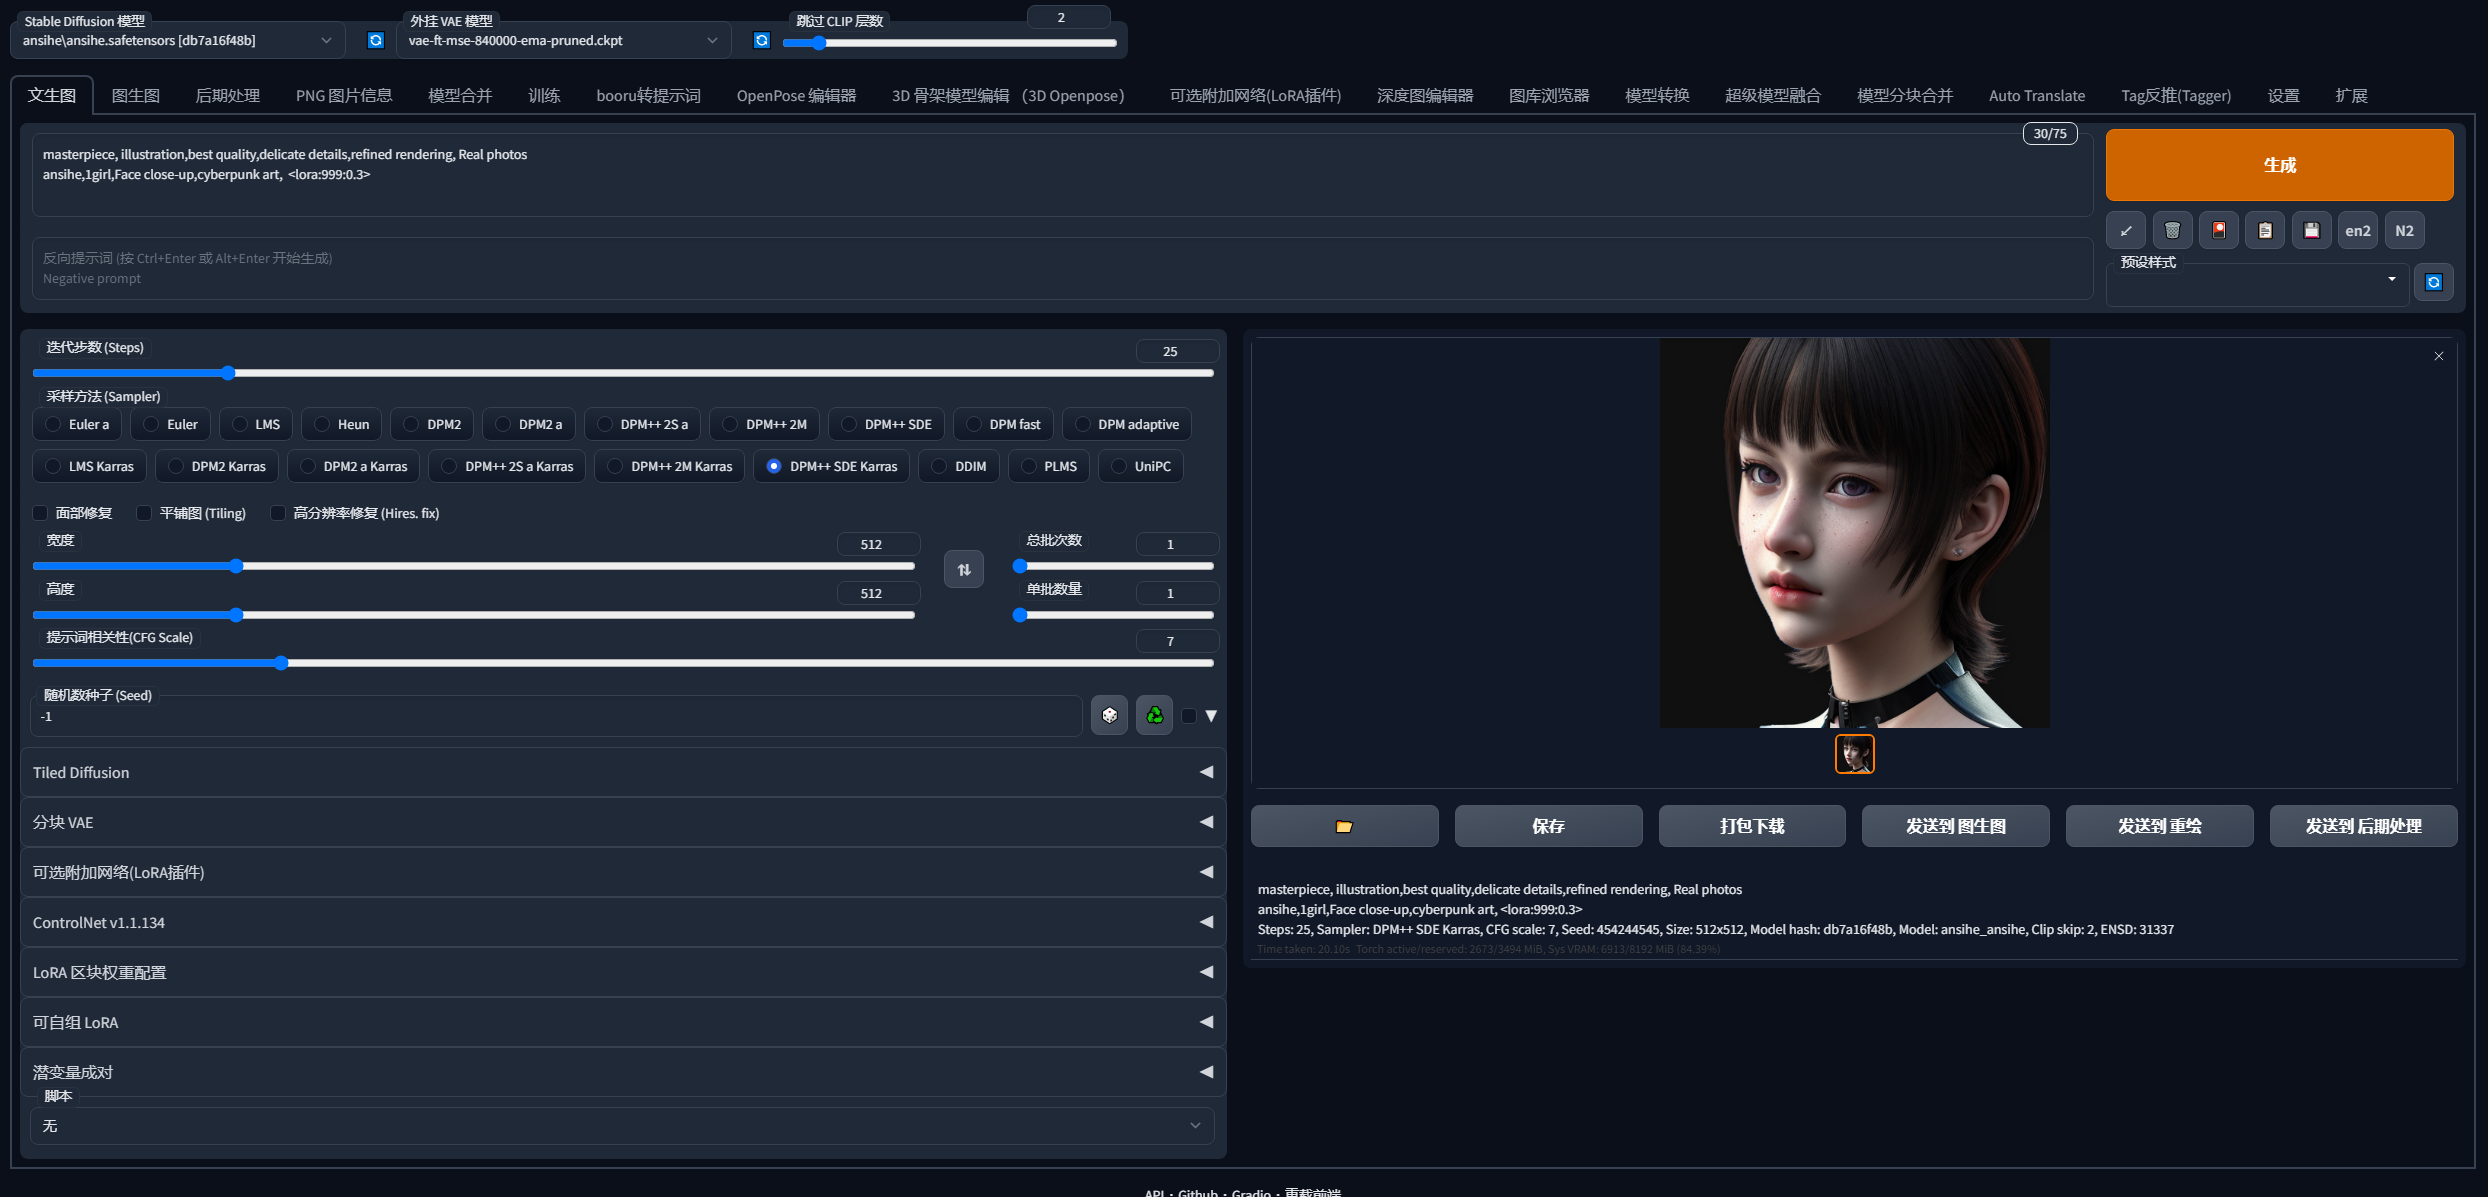The height and width of the screenshot is (1197, 2488).
Task: Enable the 面部修复 face restore checkbox
Action: [41, 513]
